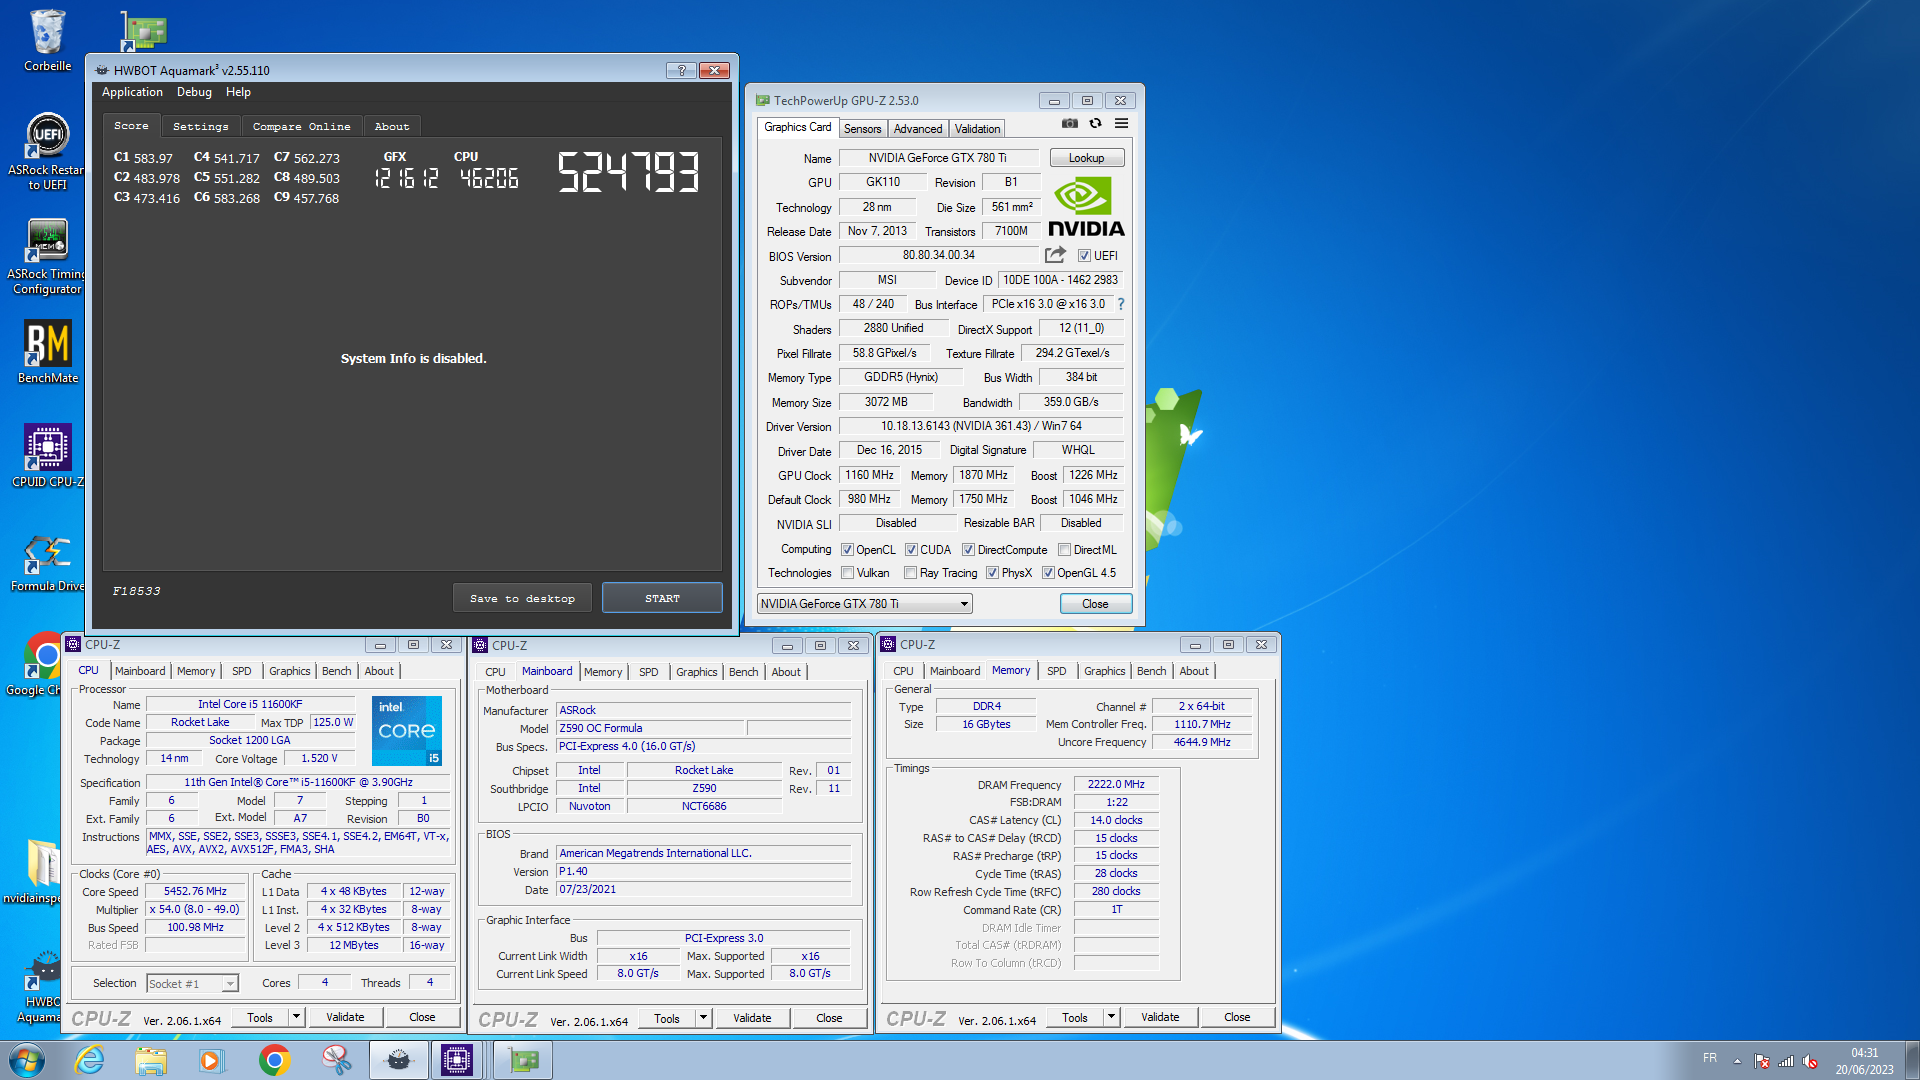
Task: Click the FR language indicator in taskbar
Action: coord(1710,1058)
